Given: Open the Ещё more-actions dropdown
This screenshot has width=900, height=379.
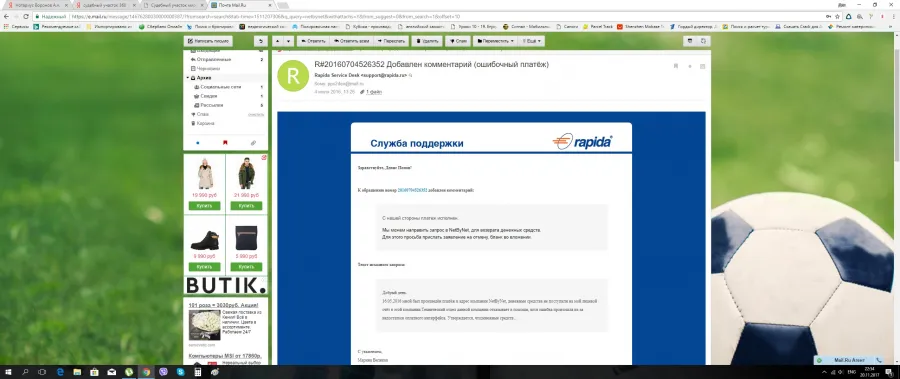Looking at the screenshot, I should [531, 41].
